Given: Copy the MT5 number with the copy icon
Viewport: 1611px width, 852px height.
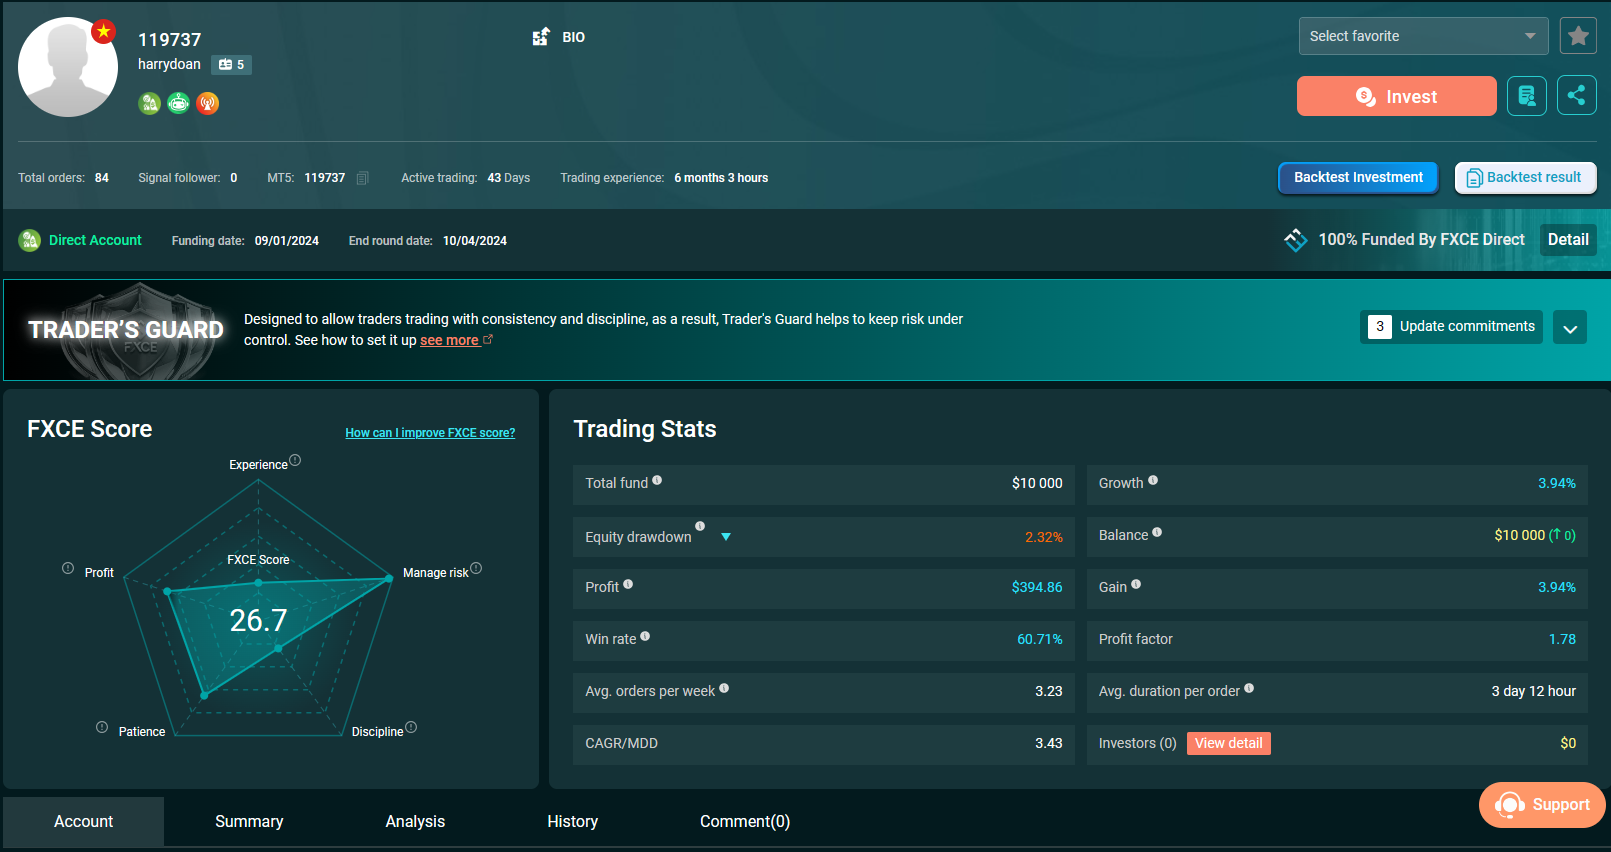Looking at the screenshot, I should [x=363, y=178].
